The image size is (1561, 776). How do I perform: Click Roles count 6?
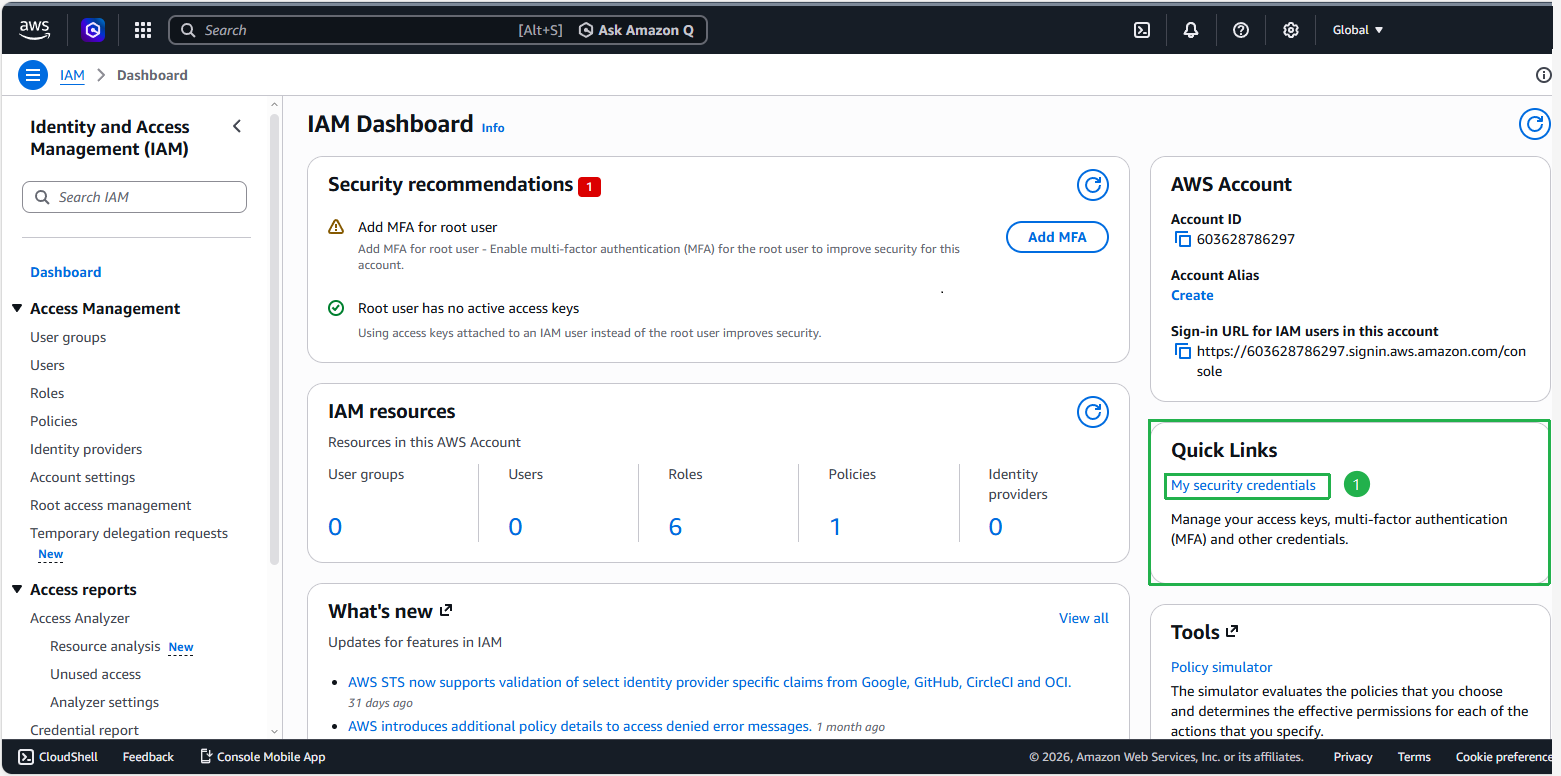(675, 527)
